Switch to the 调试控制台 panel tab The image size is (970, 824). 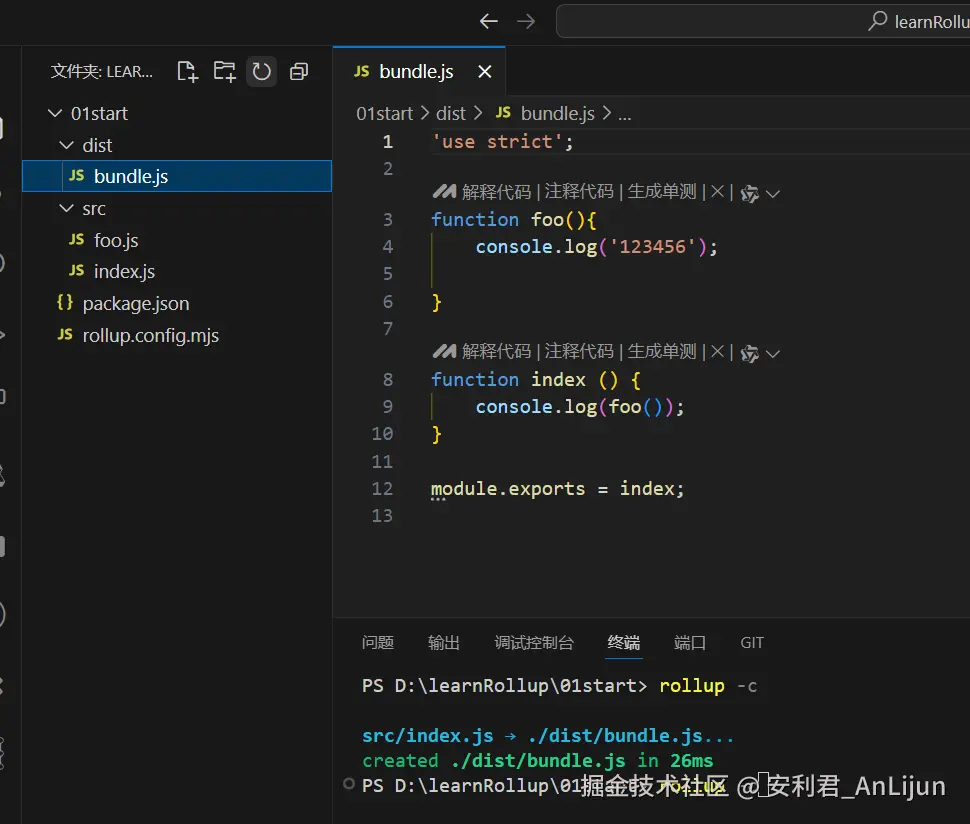click(534, 643)
